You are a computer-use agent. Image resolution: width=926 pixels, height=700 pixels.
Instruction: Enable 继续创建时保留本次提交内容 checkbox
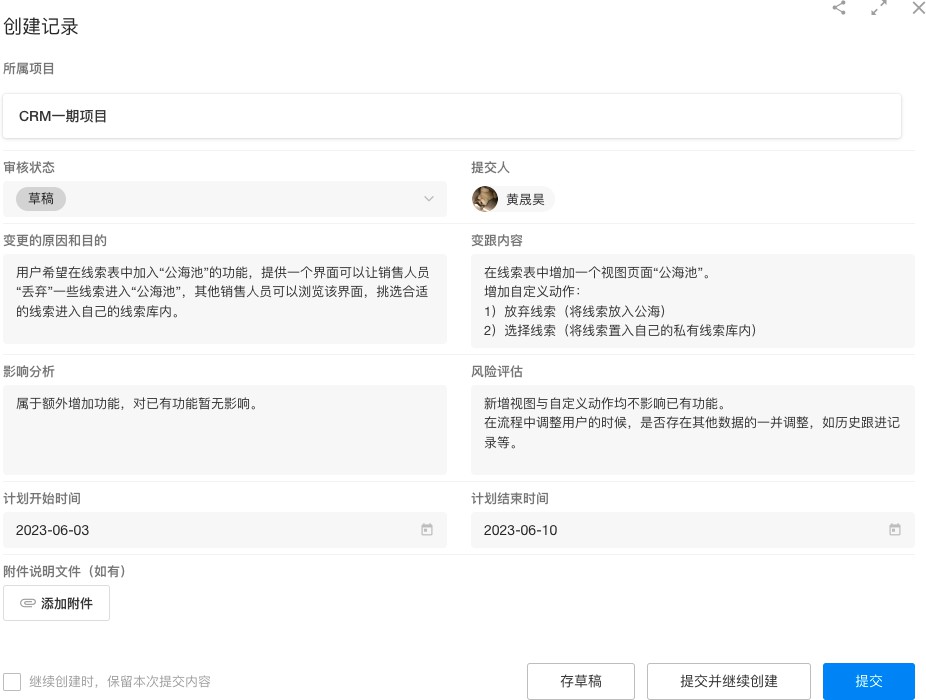(12, 681)
